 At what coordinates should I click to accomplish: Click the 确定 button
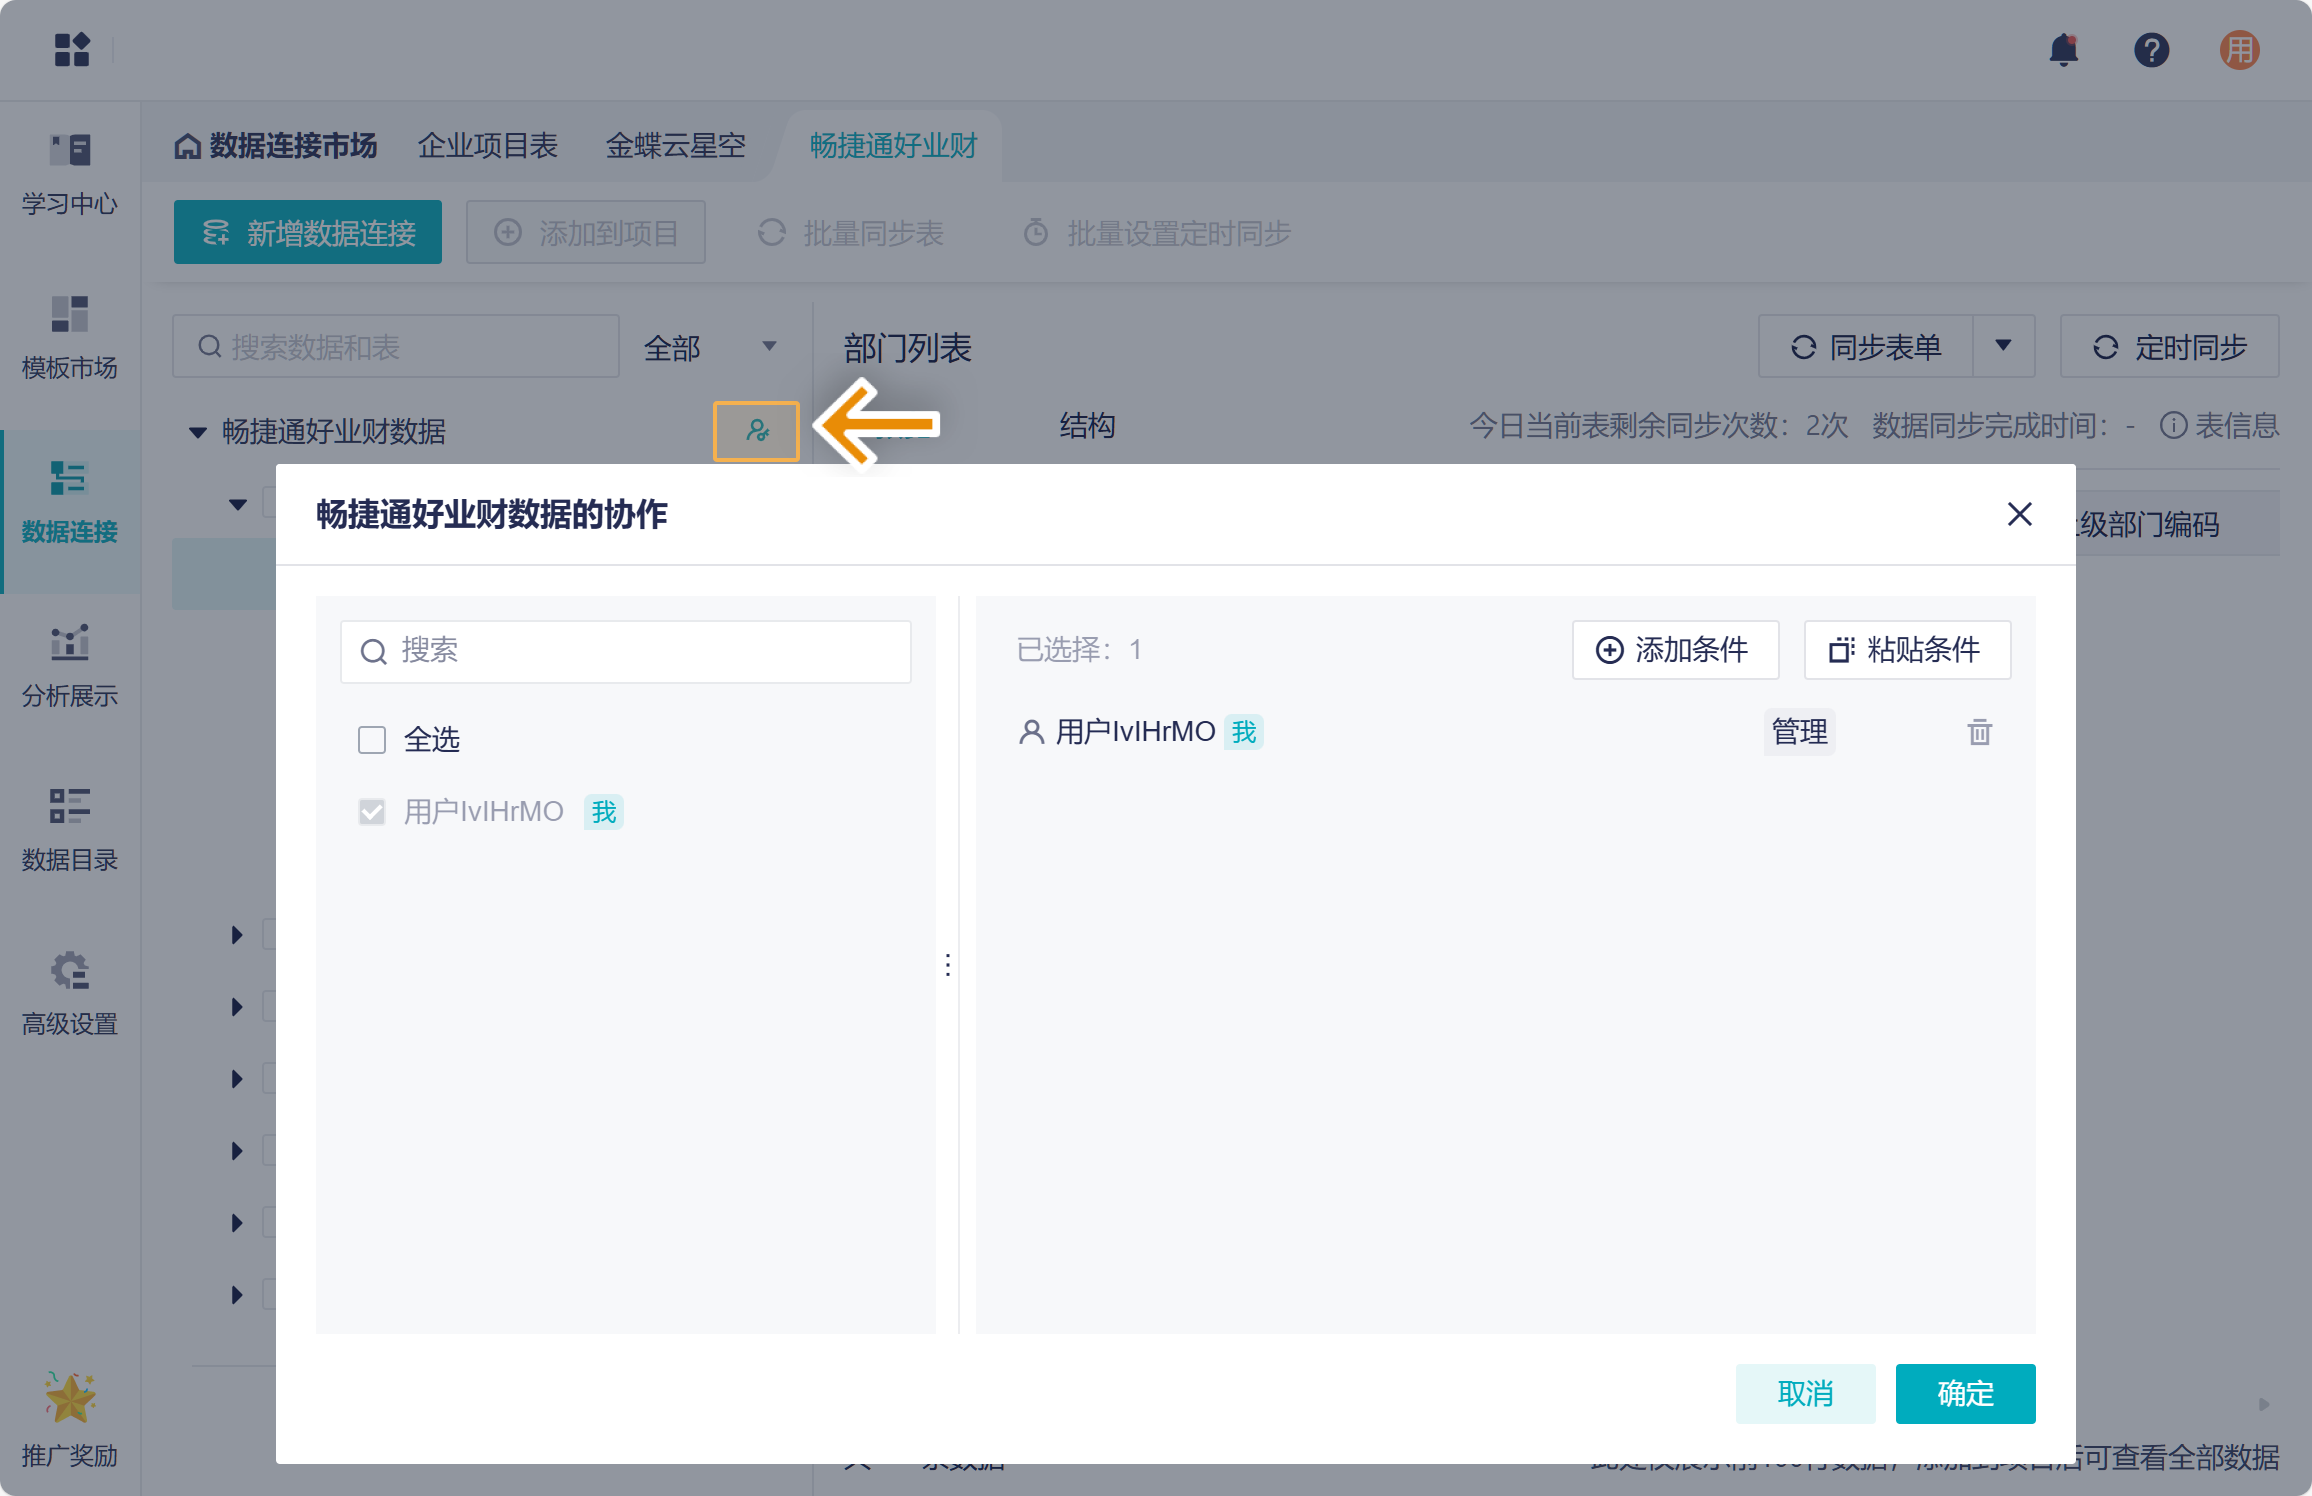tap(1965, 1393)
